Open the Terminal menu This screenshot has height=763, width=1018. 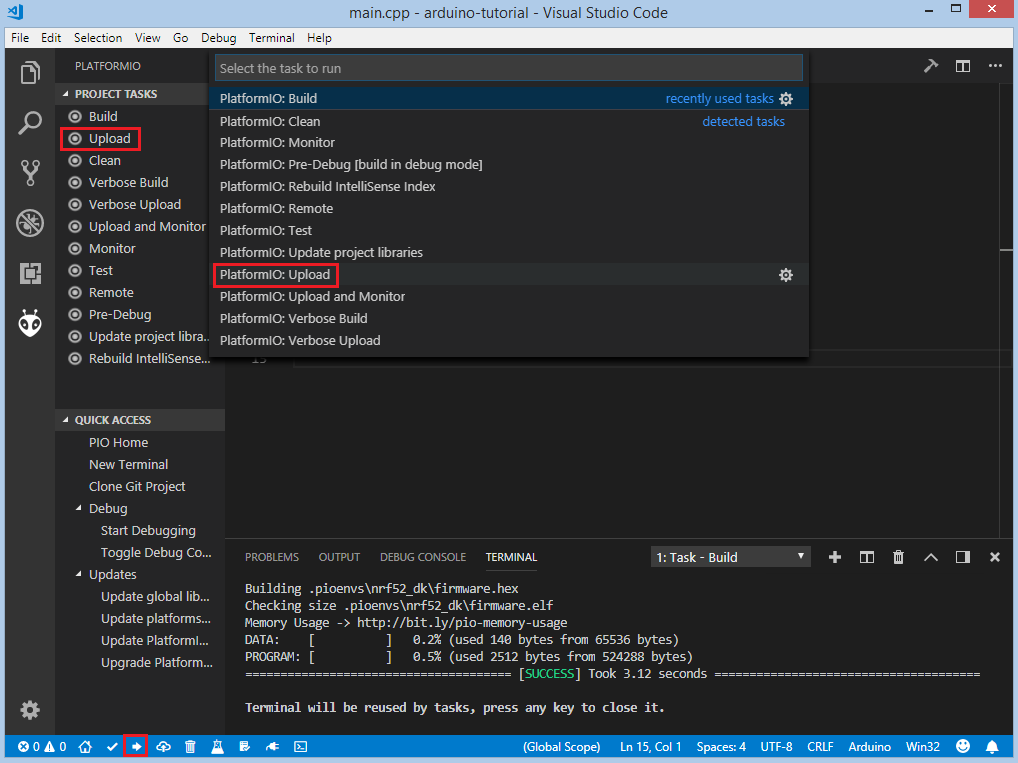point(271,38)
